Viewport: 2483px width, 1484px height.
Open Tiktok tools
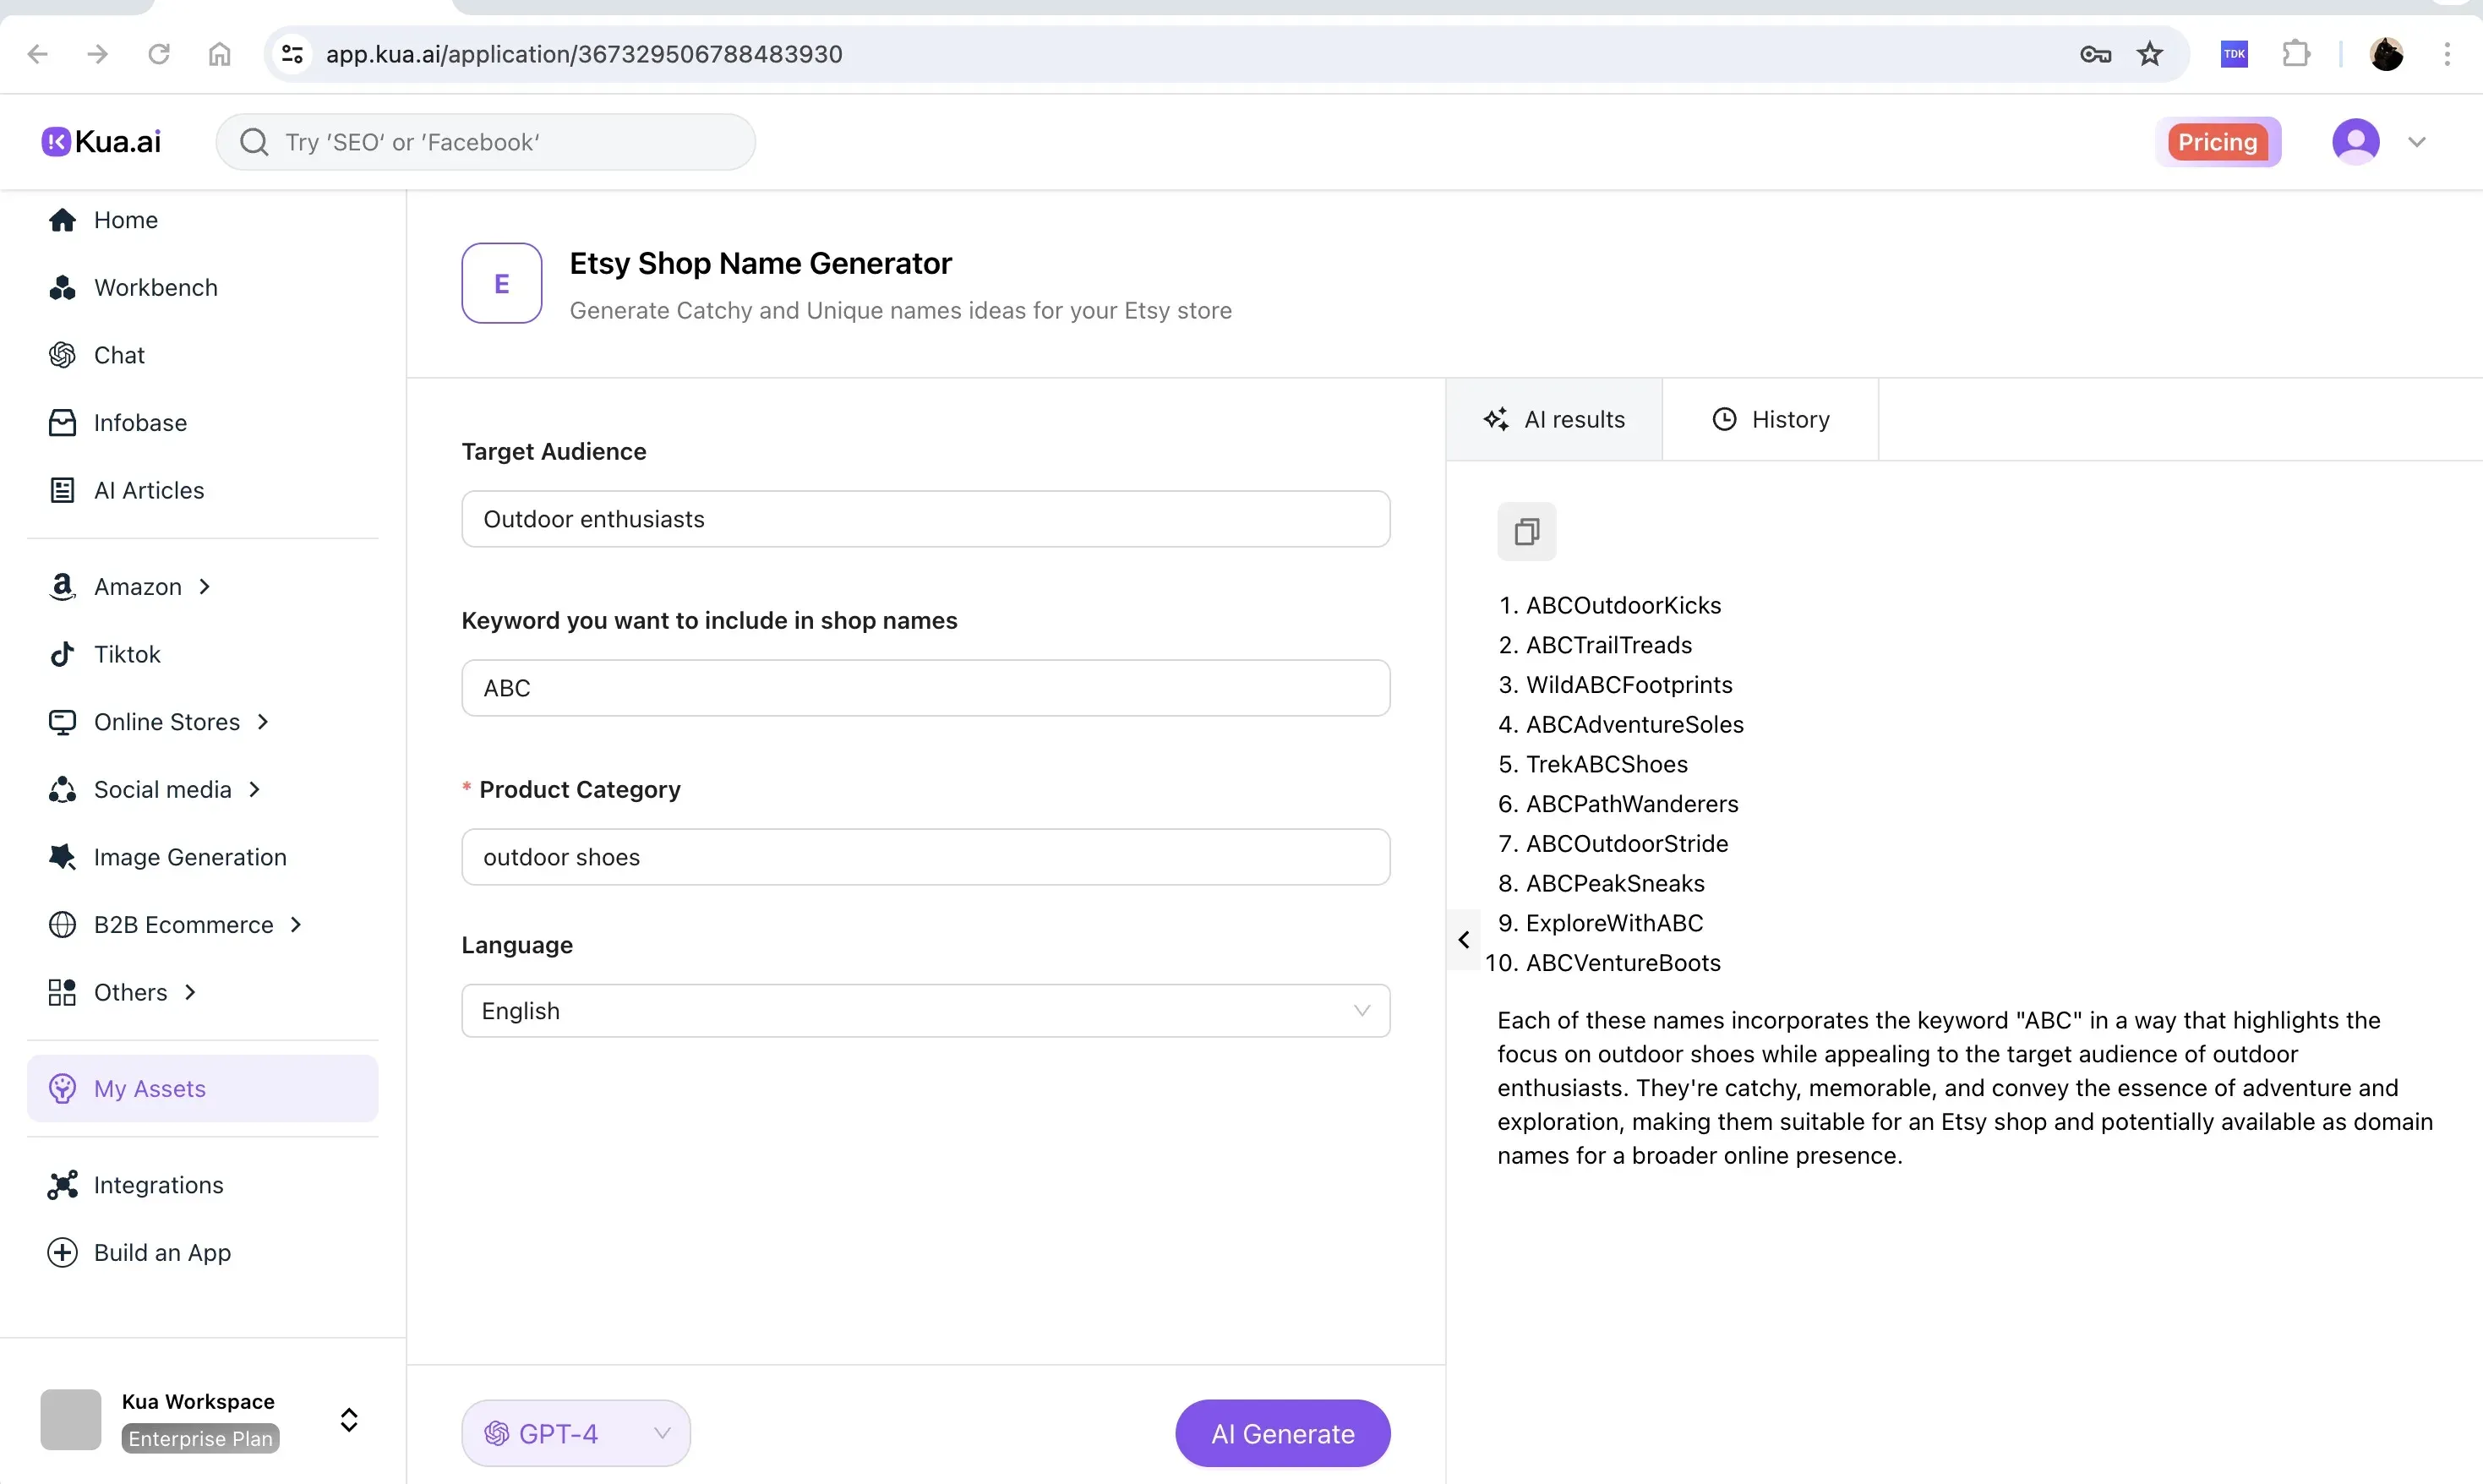[x=127, y=654]
